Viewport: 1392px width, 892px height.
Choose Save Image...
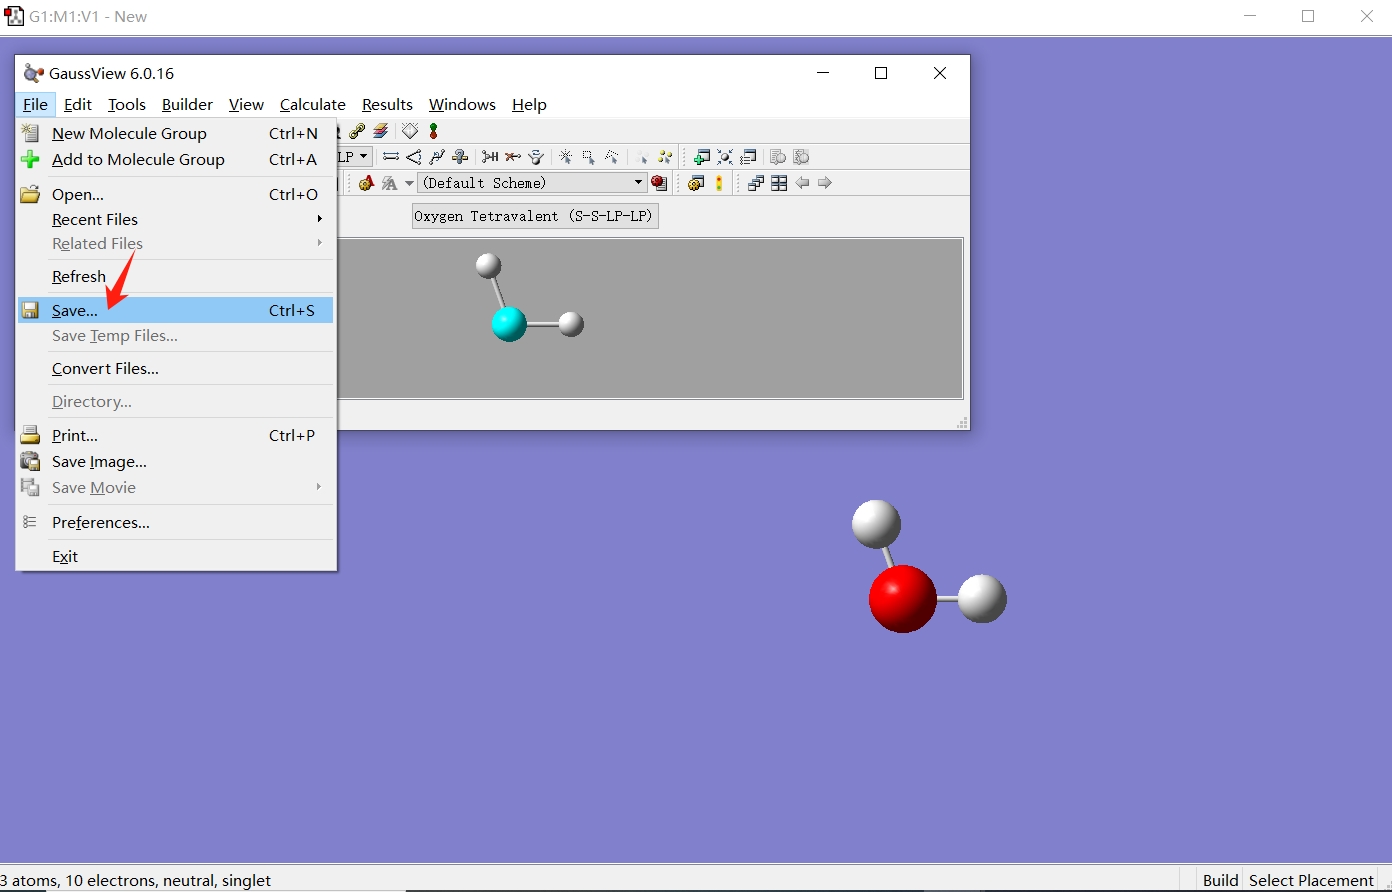176,461
